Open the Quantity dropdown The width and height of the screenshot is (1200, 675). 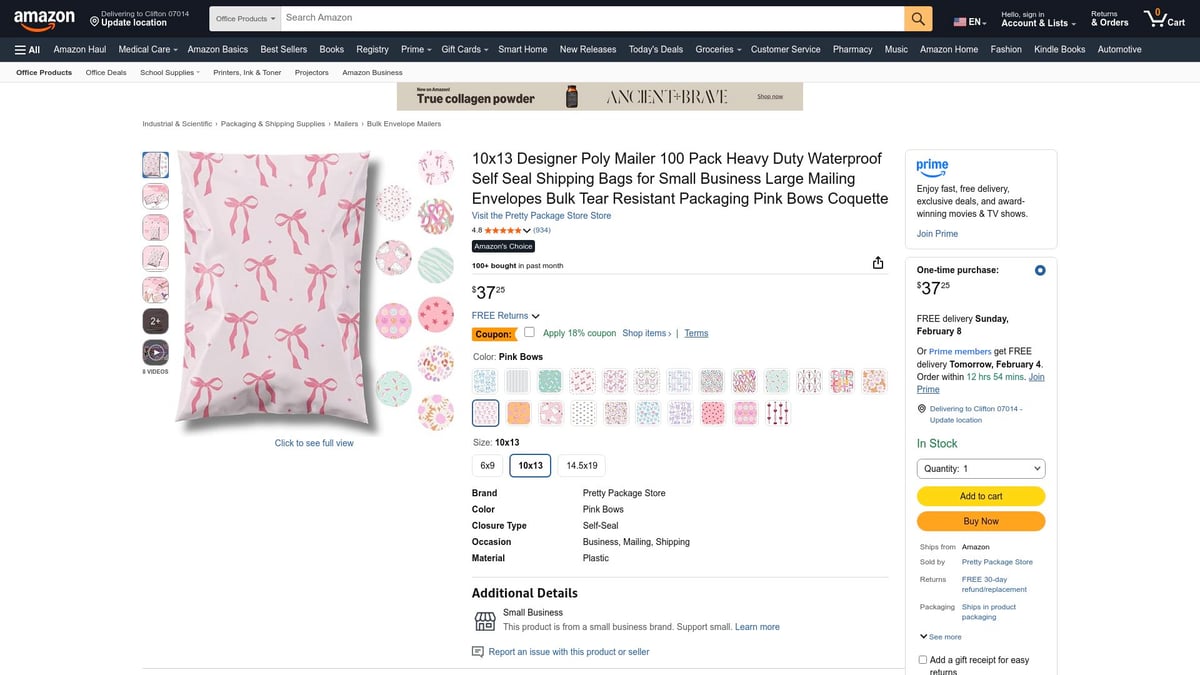point(980,468)
